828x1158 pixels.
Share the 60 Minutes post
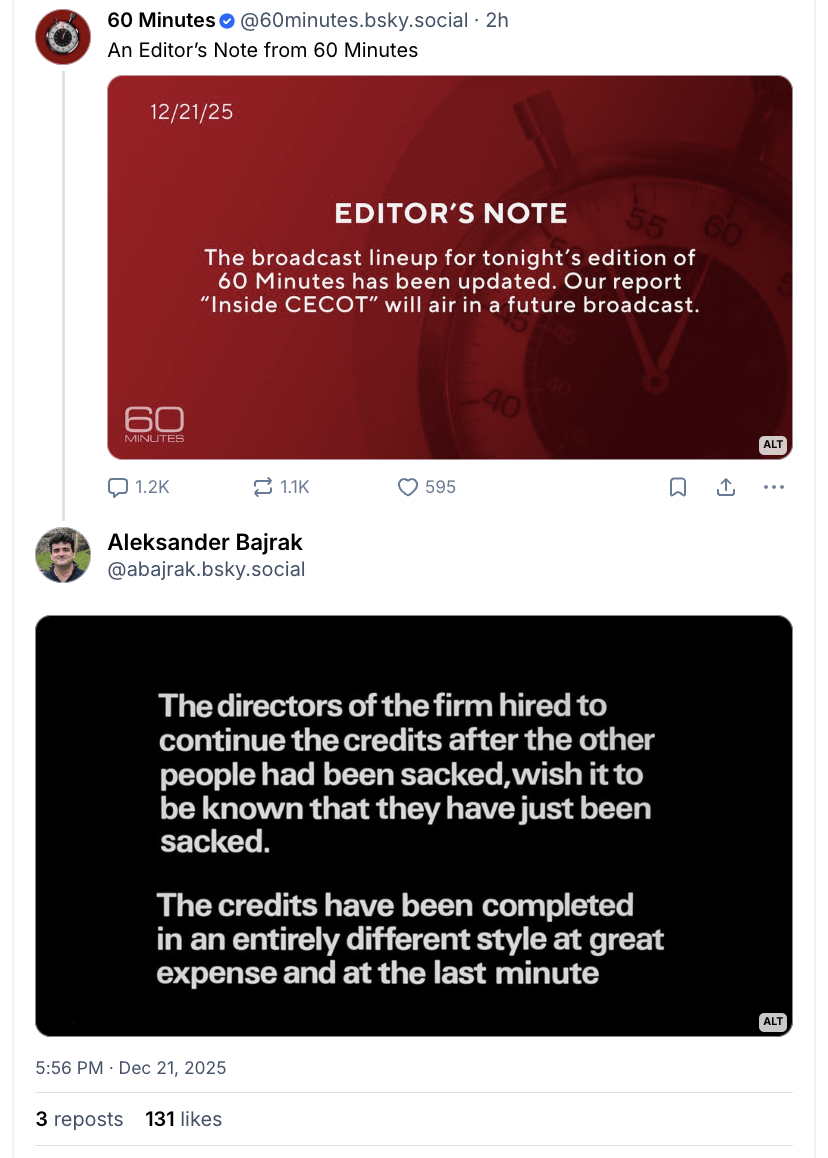[726, 487]
